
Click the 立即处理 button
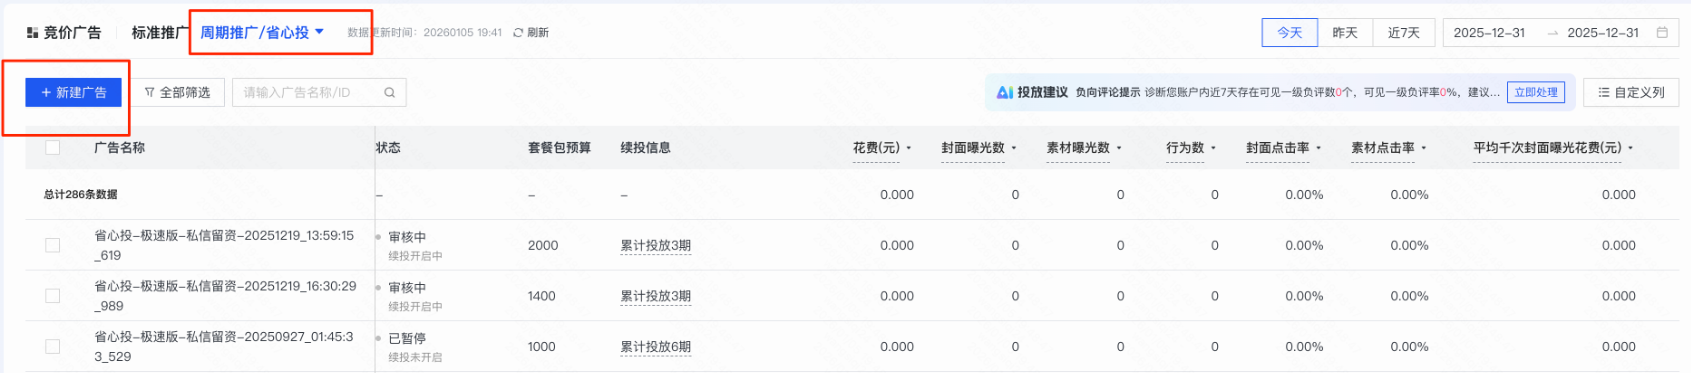[1536, 92]
